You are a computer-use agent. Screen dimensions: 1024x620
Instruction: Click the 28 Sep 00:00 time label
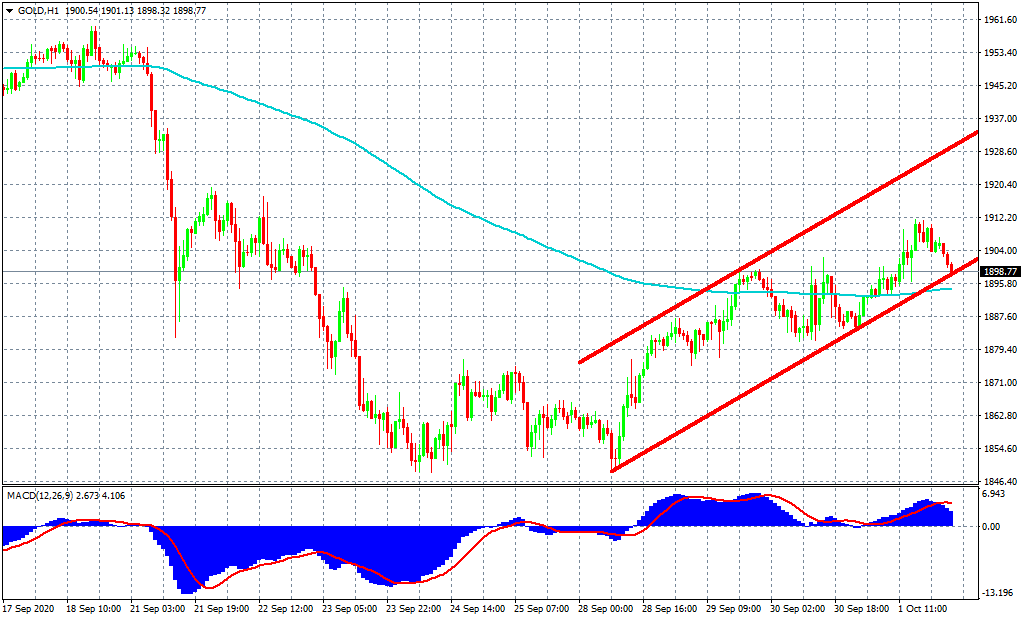606,608
